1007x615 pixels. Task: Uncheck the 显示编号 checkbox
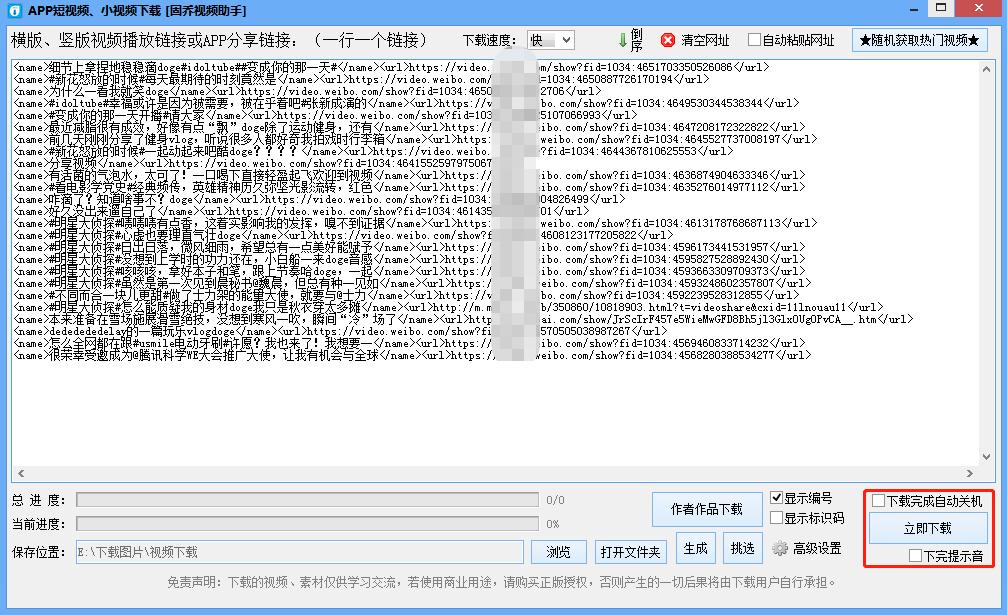click(x=776, y=498)
